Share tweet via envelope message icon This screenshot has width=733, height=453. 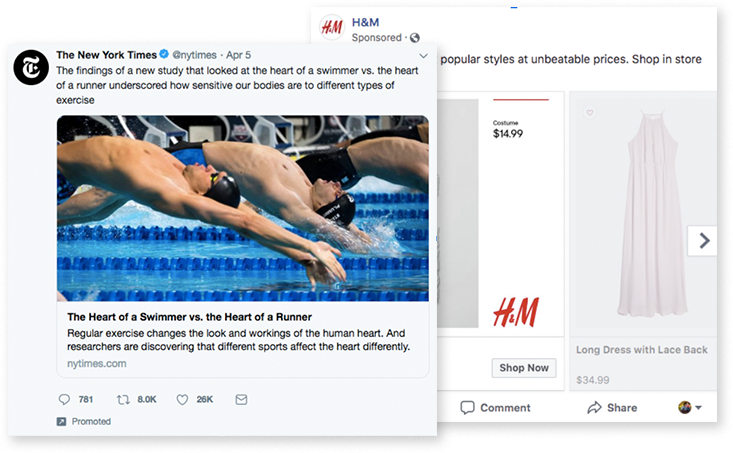(241, 399)
